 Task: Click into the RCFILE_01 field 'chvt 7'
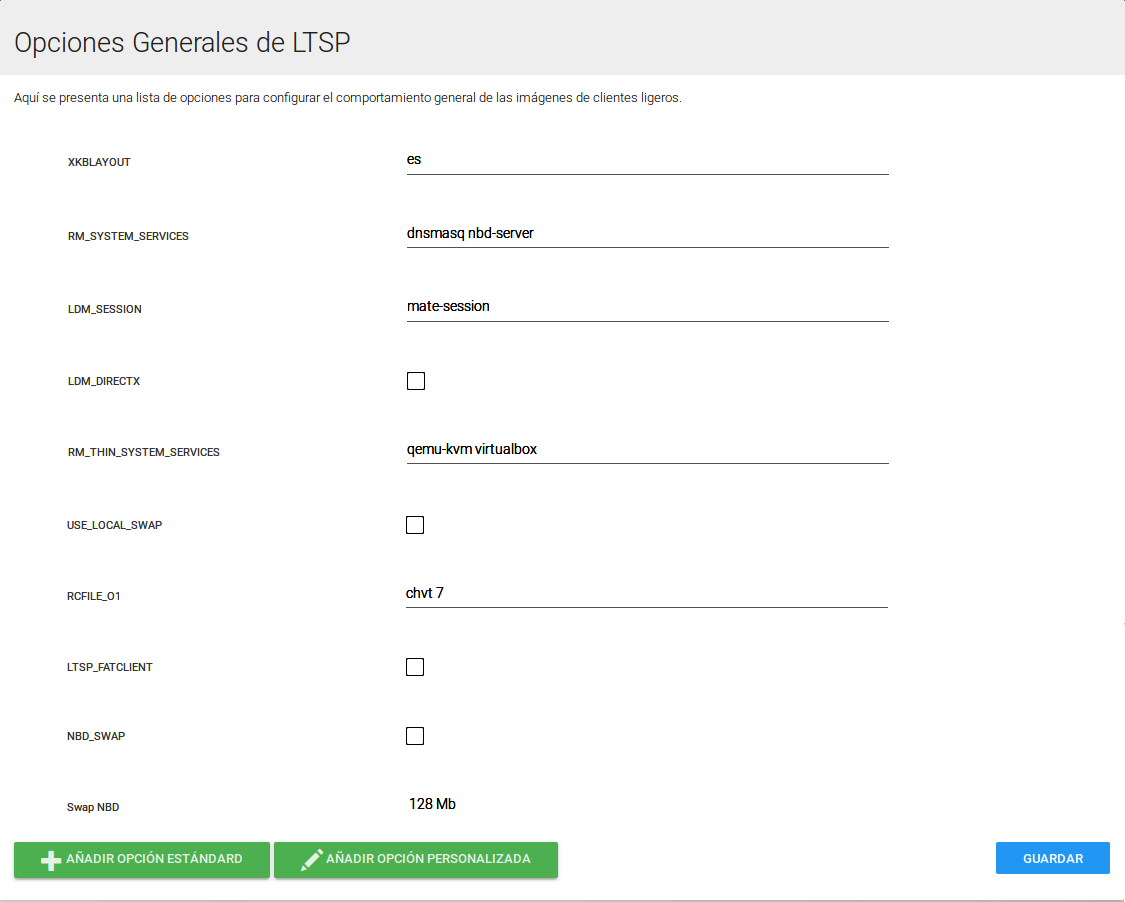click(x=647, y=594)
